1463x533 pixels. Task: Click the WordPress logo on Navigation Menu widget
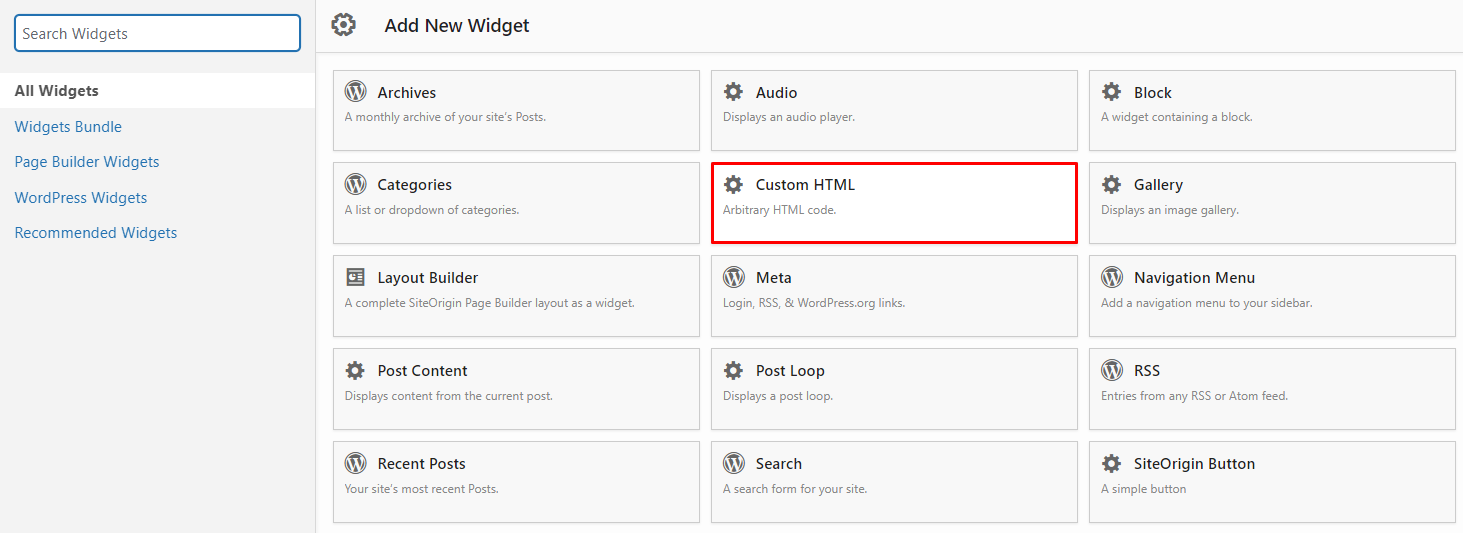[x=1111, y=277]
